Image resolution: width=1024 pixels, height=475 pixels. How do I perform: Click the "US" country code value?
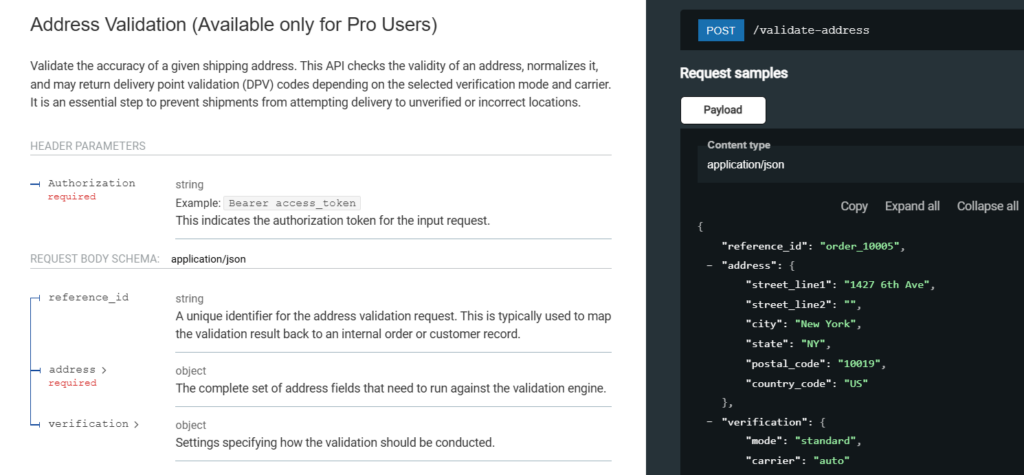pyautogui.click(x=855, y=383)
